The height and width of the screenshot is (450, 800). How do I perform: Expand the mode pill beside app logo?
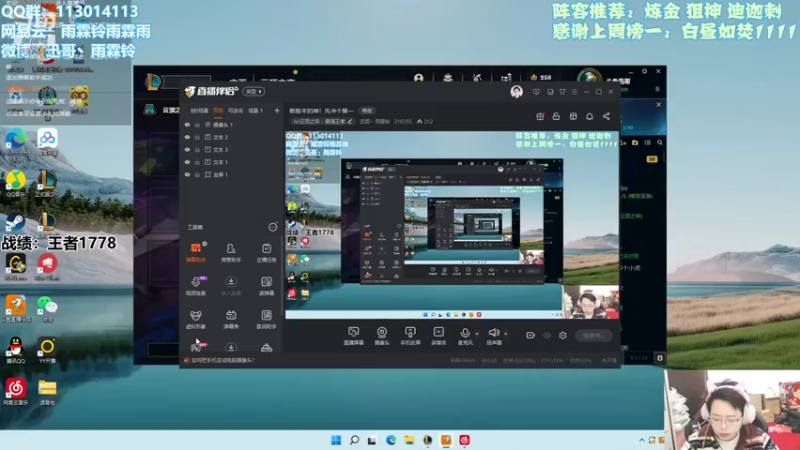[x=254, y=91]
